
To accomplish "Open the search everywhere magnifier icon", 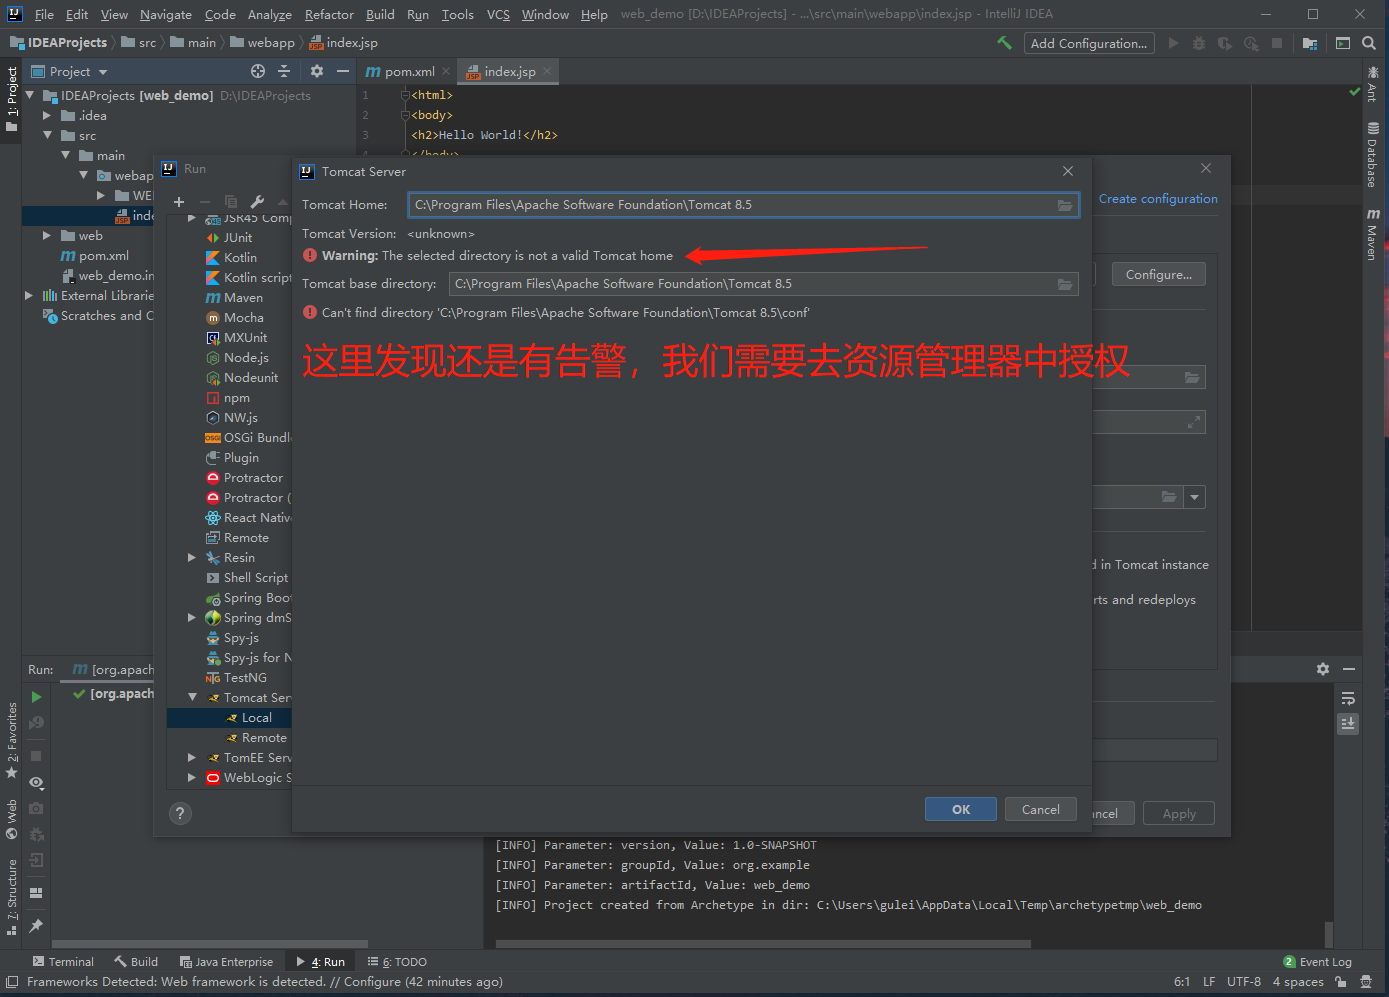I will [1369, 43].
